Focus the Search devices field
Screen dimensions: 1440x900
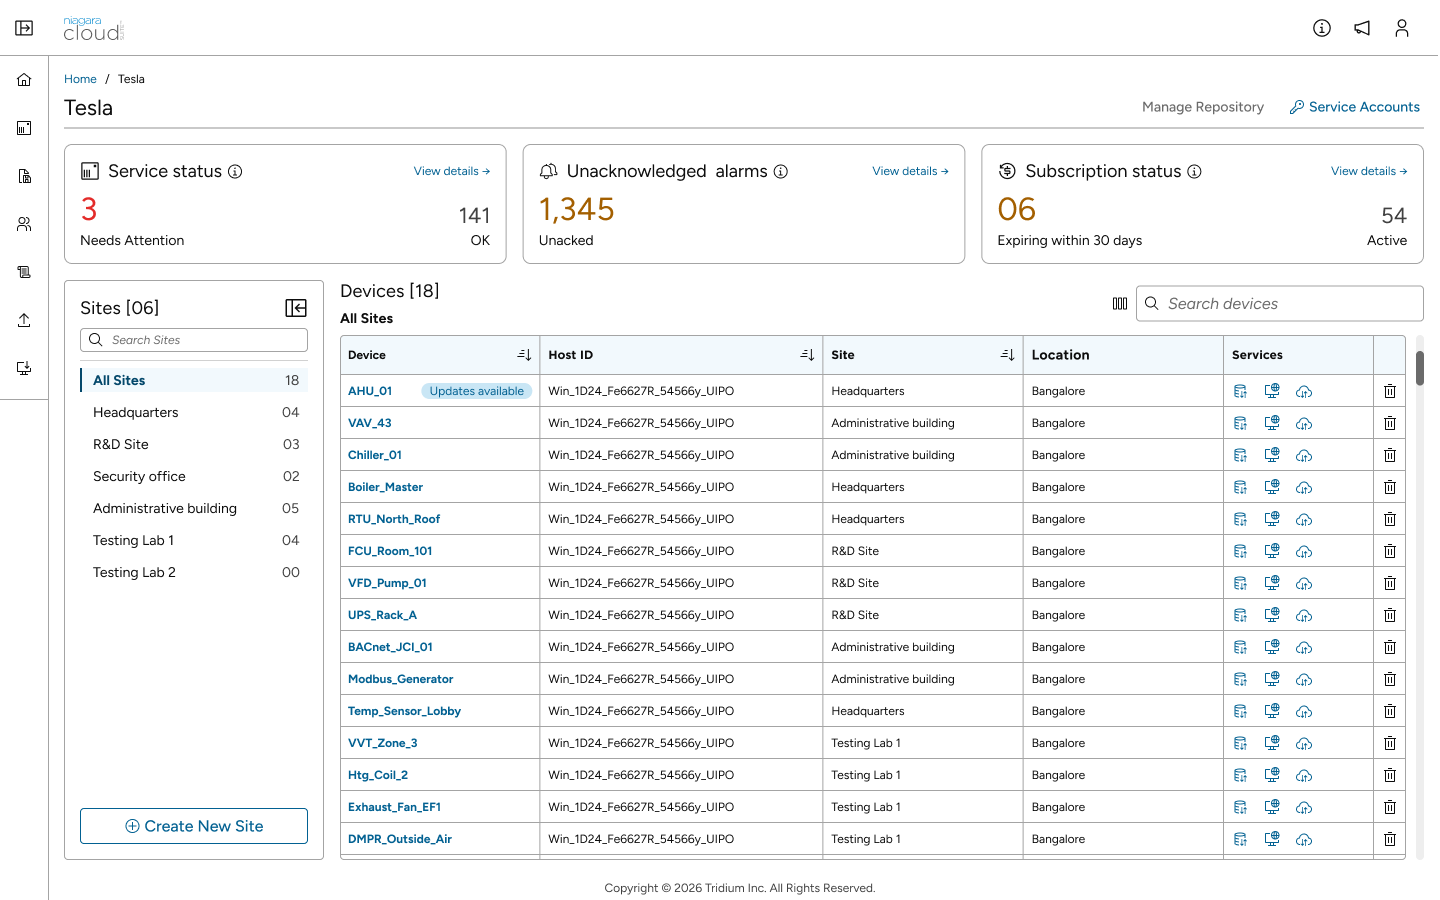pos(1280,304)
